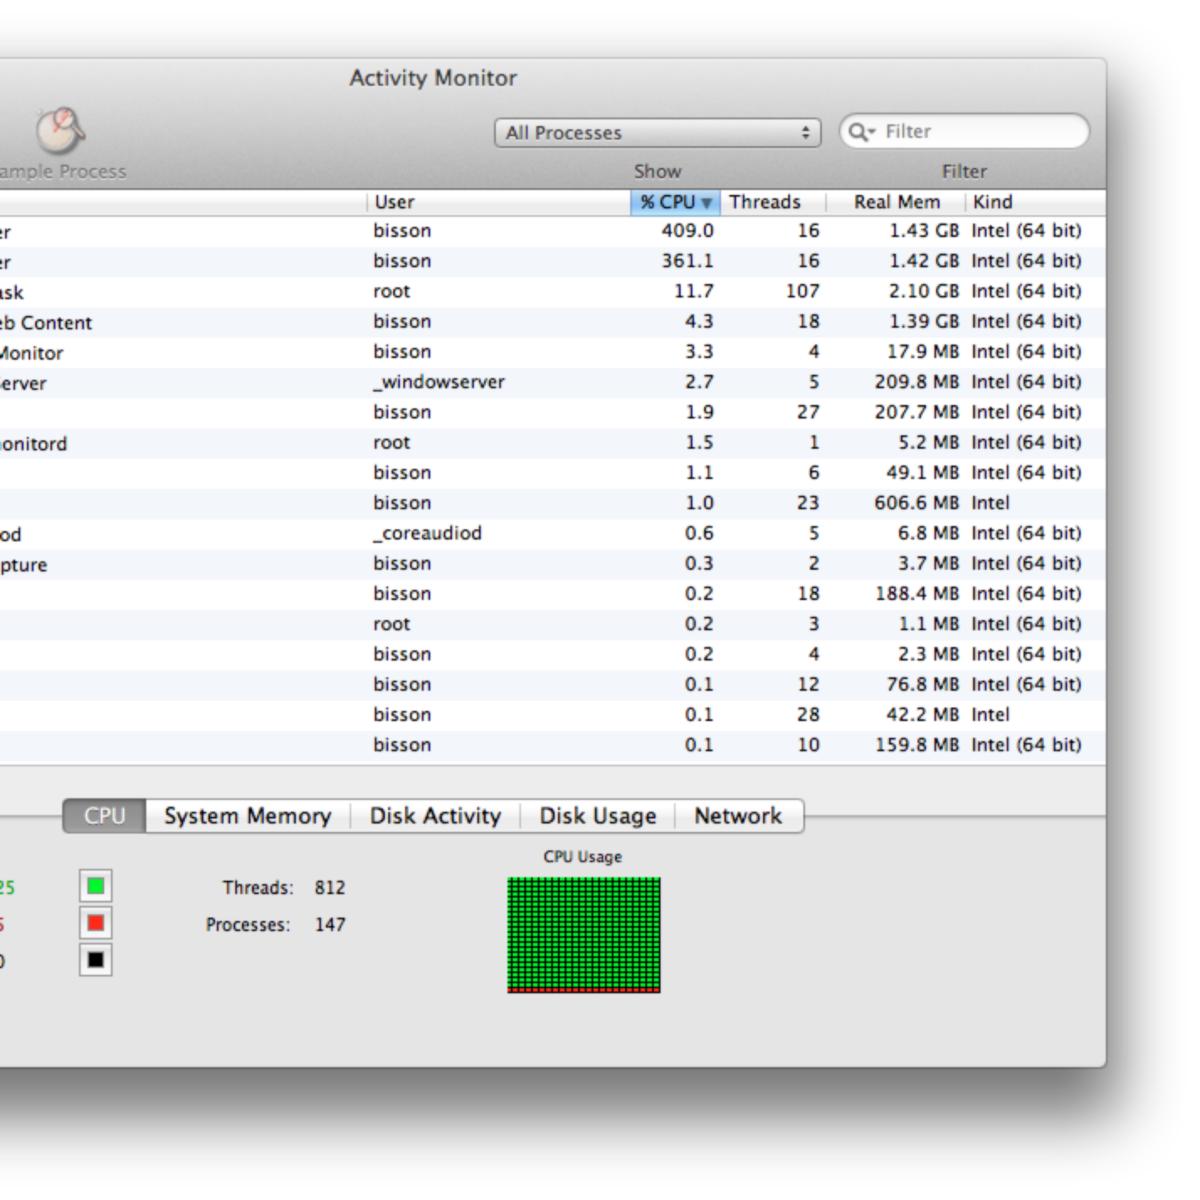Sort processes by the Real Mem column

(x=896, y=201)
